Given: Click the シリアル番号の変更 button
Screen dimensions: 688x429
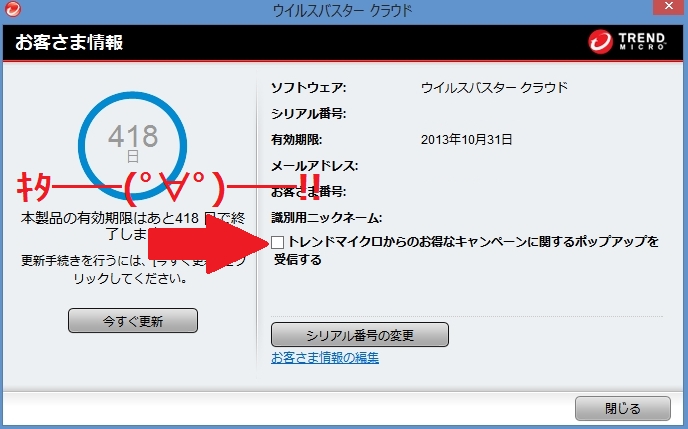Looking at the screenshot, I should point(360,335).
